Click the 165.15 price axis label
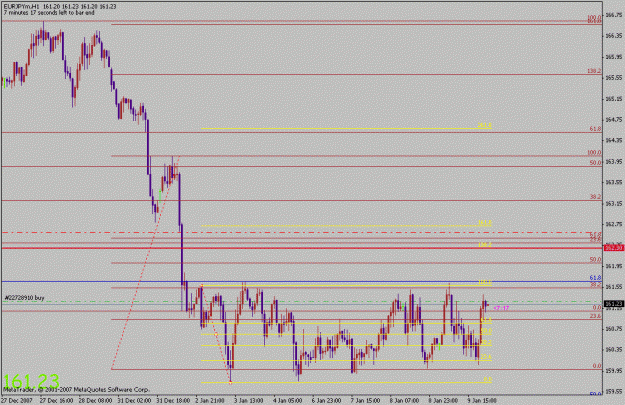This screenshot has width=625, height=405. 614,98
